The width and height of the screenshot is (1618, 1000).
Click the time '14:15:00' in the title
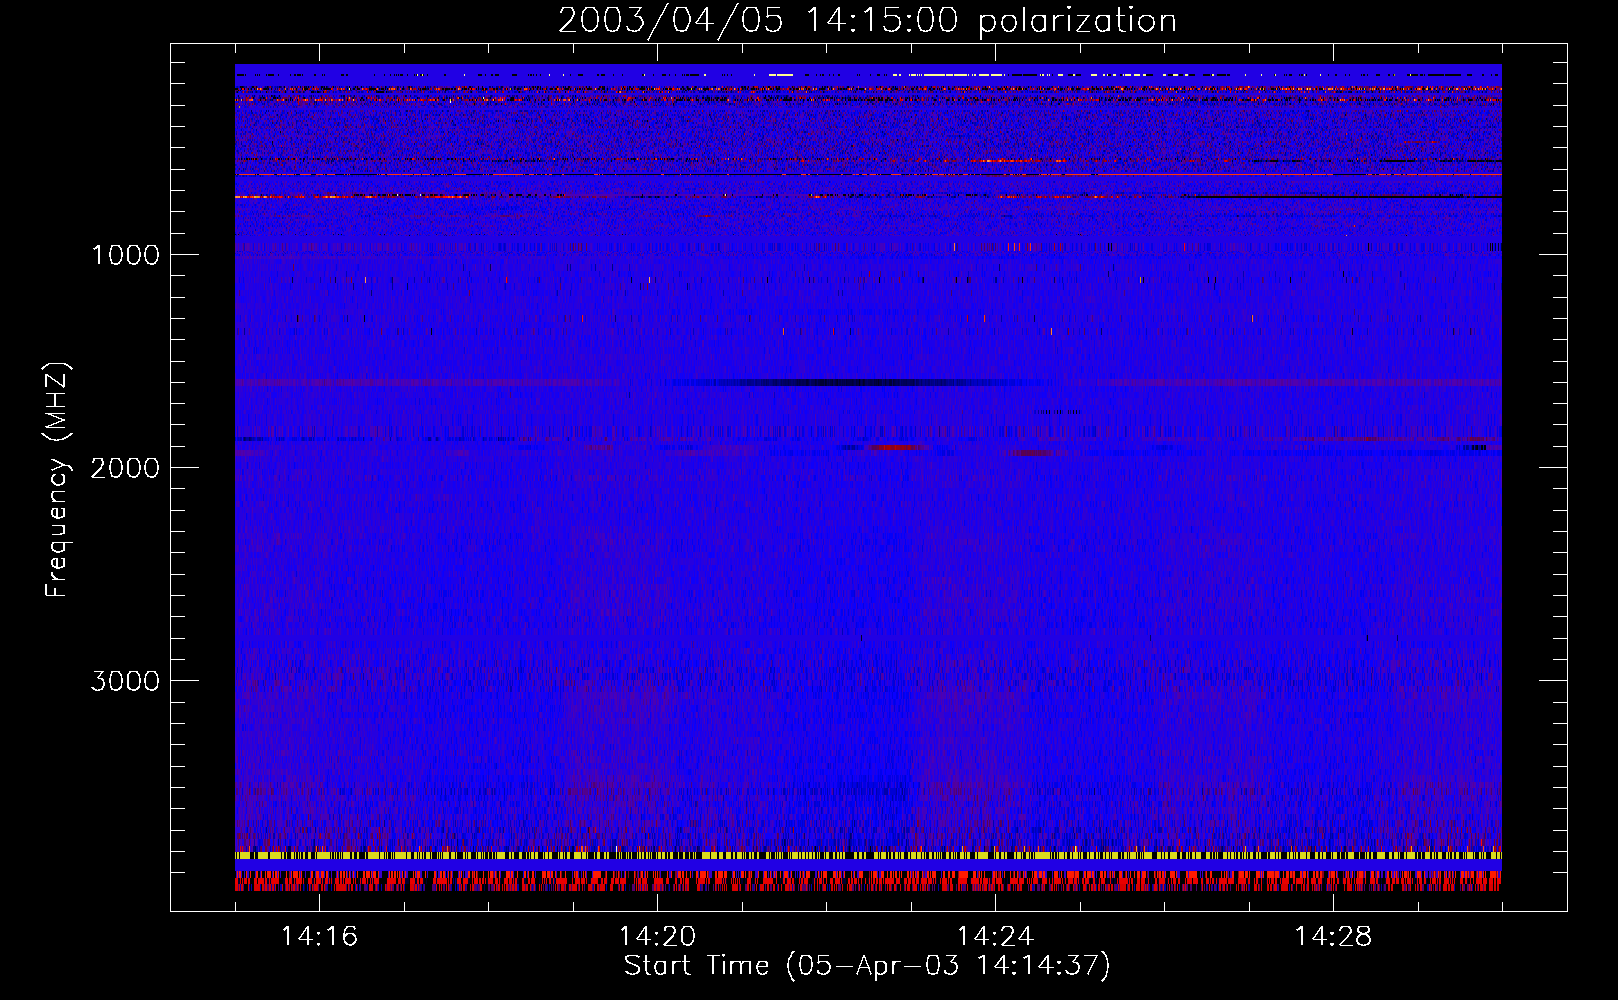pos(881,21)
